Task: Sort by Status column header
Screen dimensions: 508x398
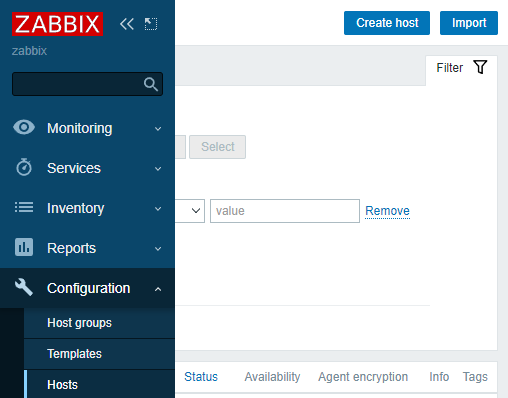Action: [201, 377]
